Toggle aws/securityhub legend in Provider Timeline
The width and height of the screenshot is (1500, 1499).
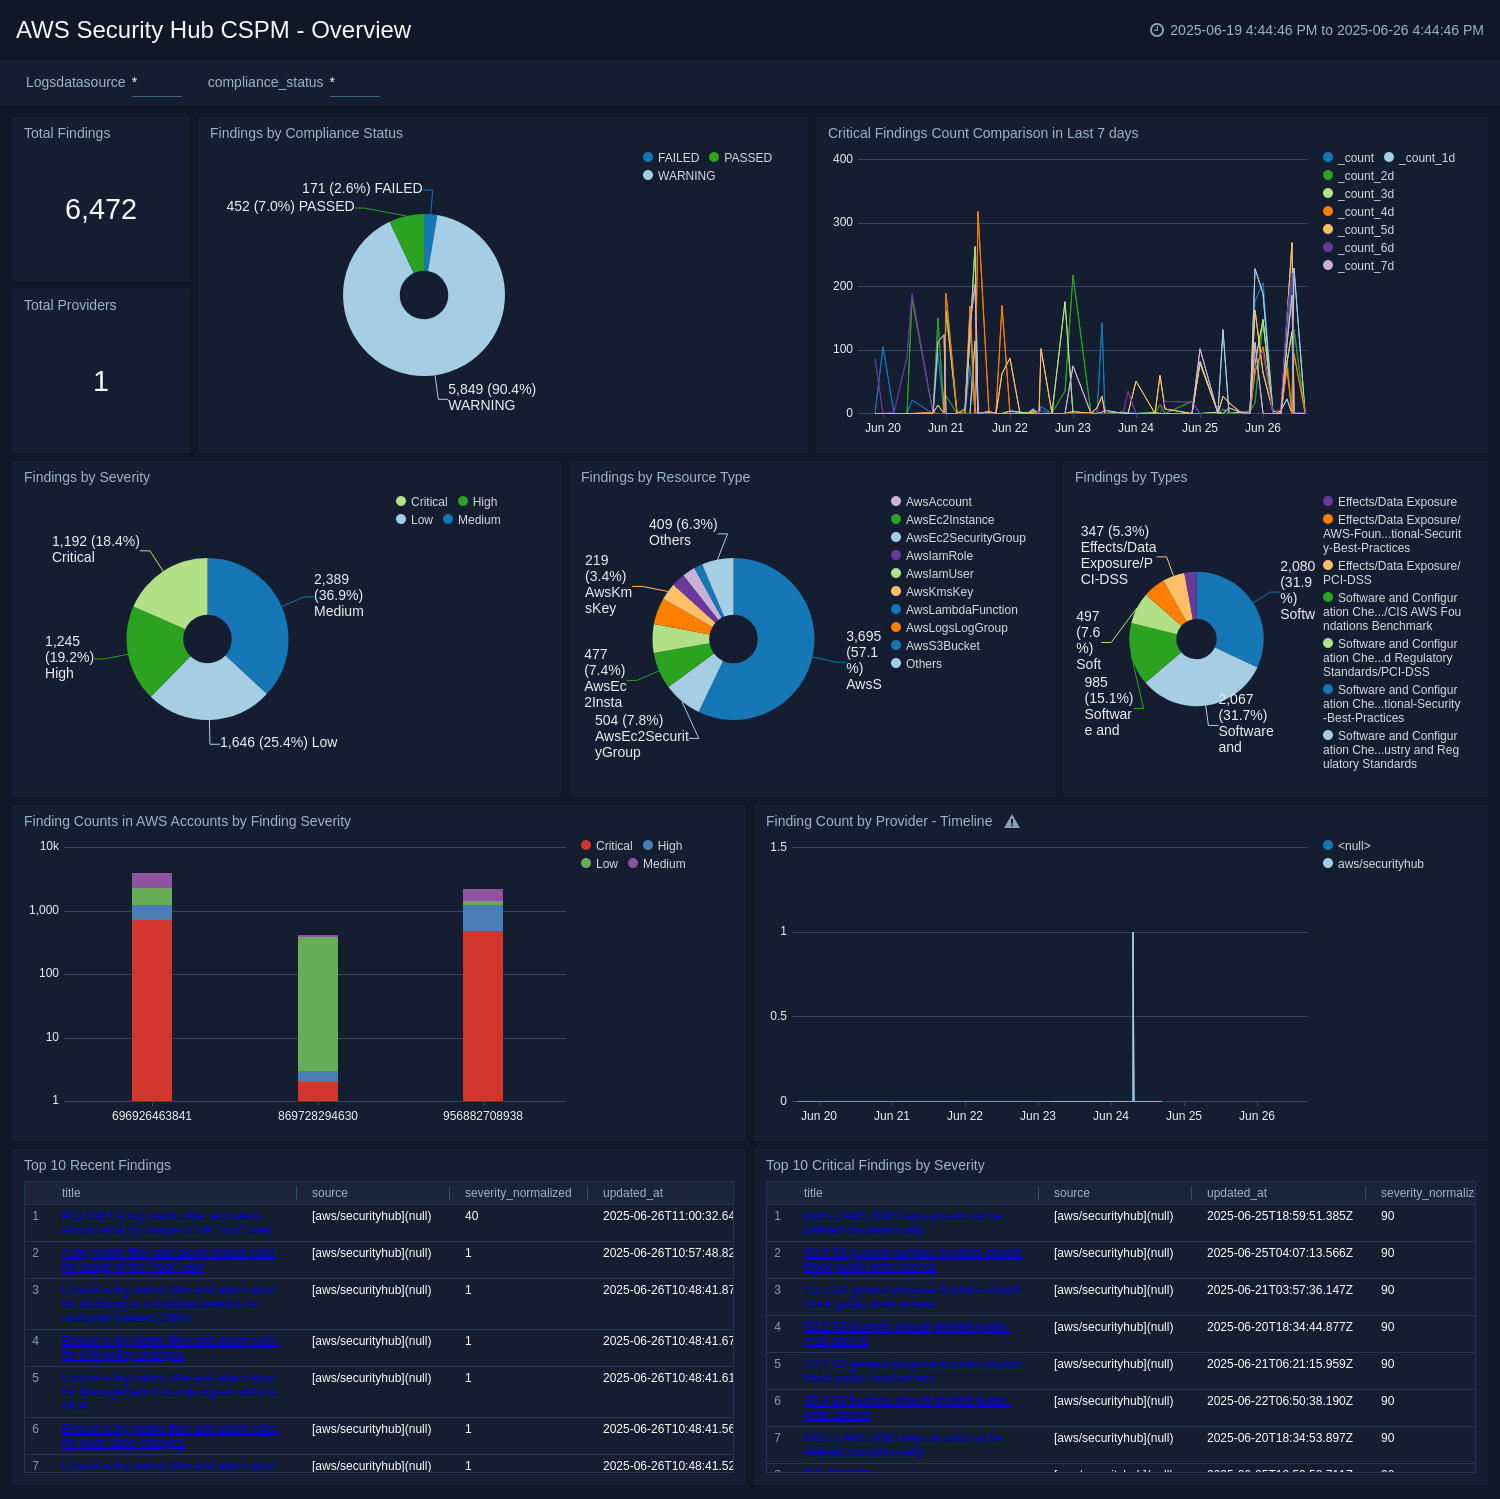coord(1373,864)
